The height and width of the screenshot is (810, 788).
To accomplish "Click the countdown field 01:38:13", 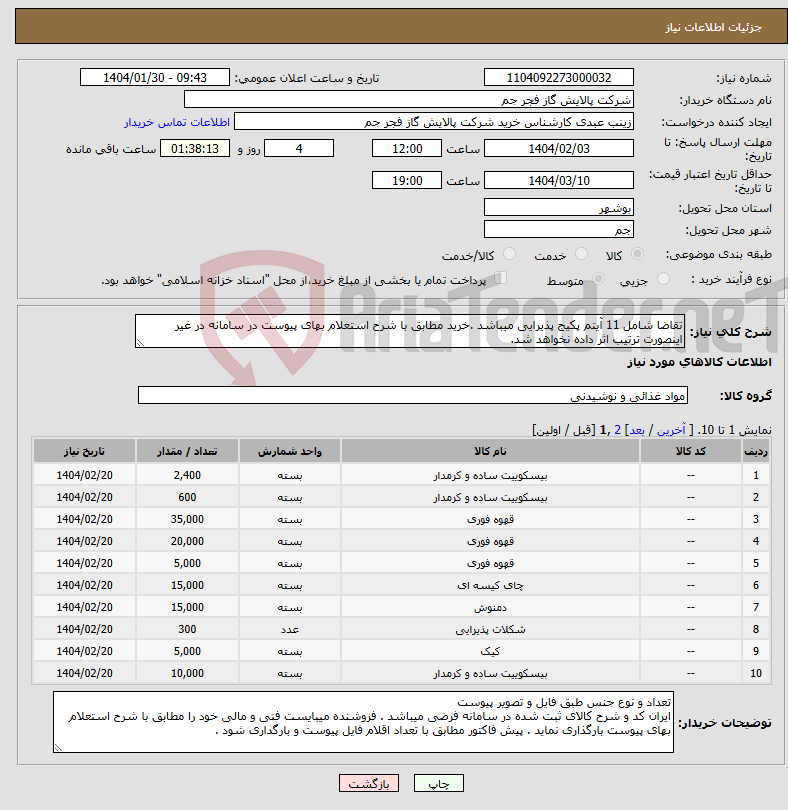I will [195, 149].
